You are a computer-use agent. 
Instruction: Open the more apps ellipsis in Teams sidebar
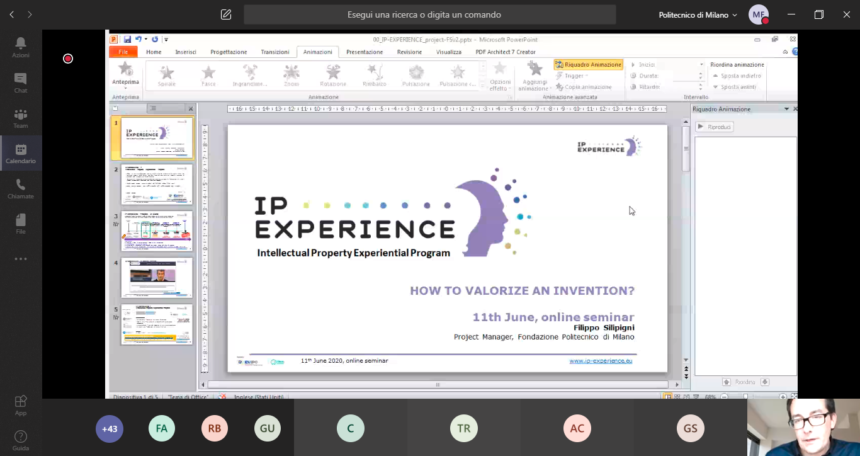click(21, 259)
